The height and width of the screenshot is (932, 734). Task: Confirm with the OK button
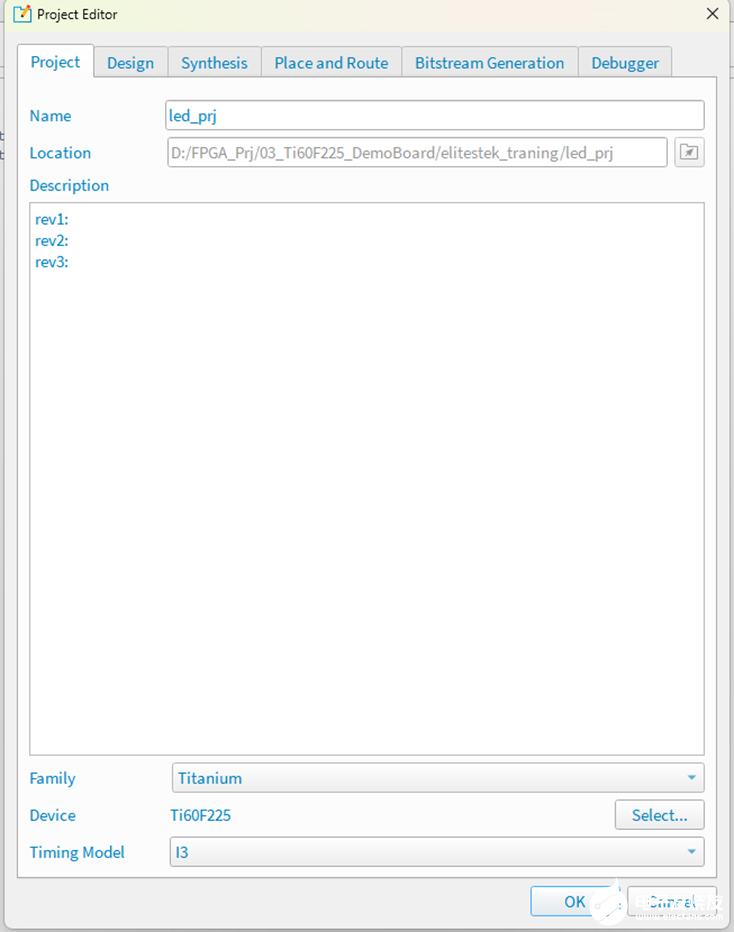[574, 901]
